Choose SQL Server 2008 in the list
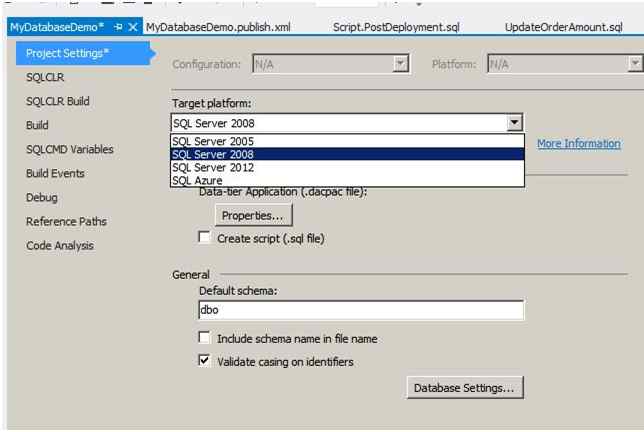 point(347,154)
